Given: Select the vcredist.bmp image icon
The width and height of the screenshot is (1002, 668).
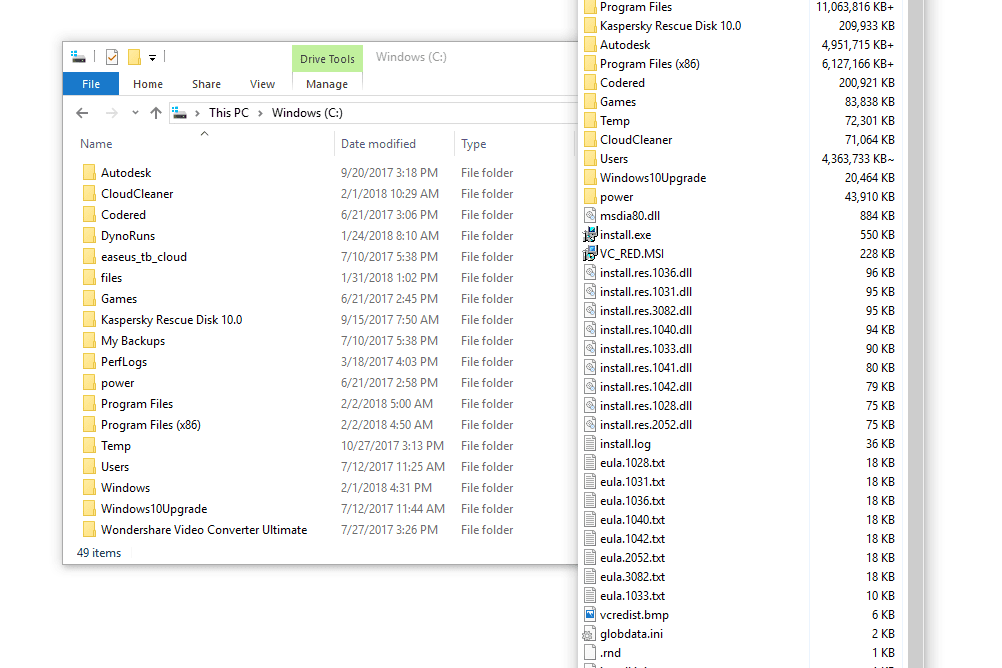Looking at the screenshot, I should pos(590,614).
